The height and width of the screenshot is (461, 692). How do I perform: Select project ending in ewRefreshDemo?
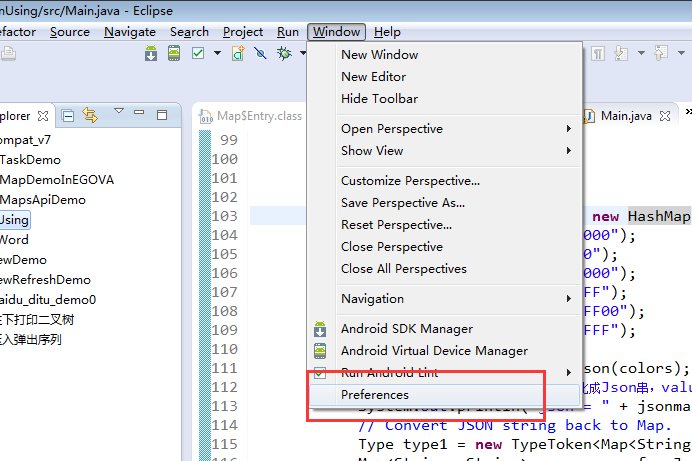(x=45, y=280)
